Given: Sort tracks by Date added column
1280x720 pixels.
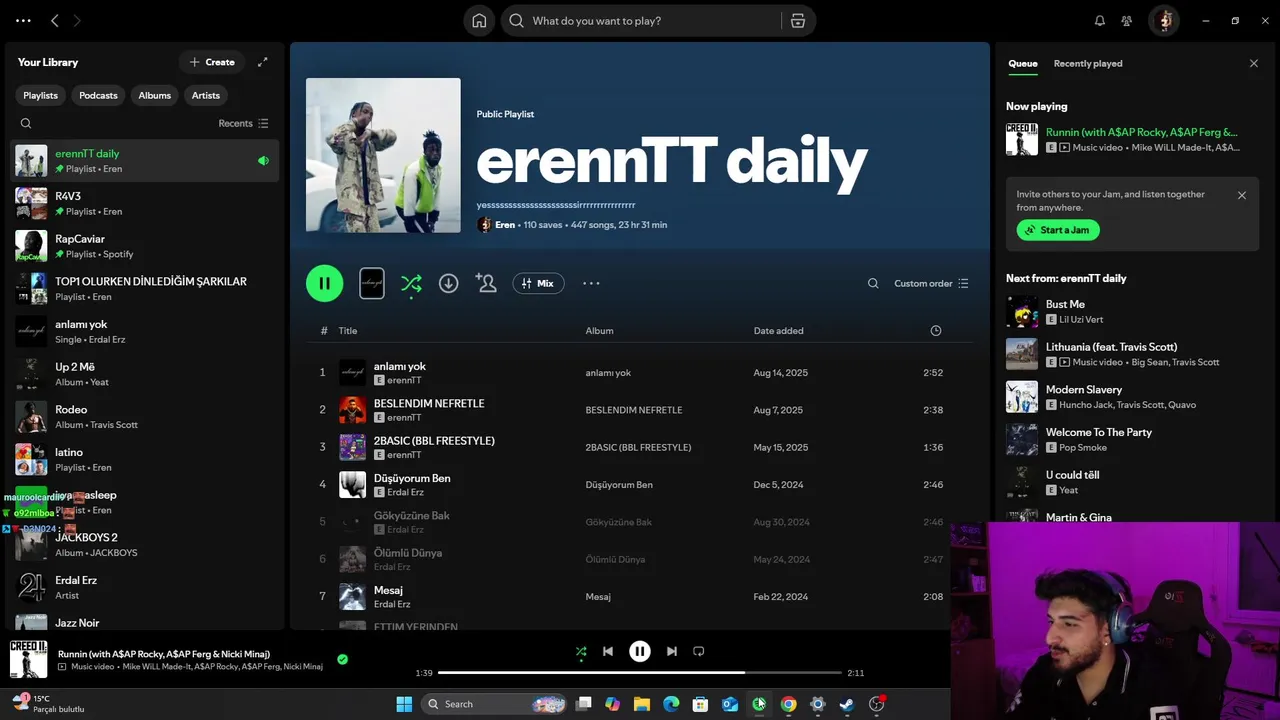Looking at the screenshot, I should tap(778, 331).
